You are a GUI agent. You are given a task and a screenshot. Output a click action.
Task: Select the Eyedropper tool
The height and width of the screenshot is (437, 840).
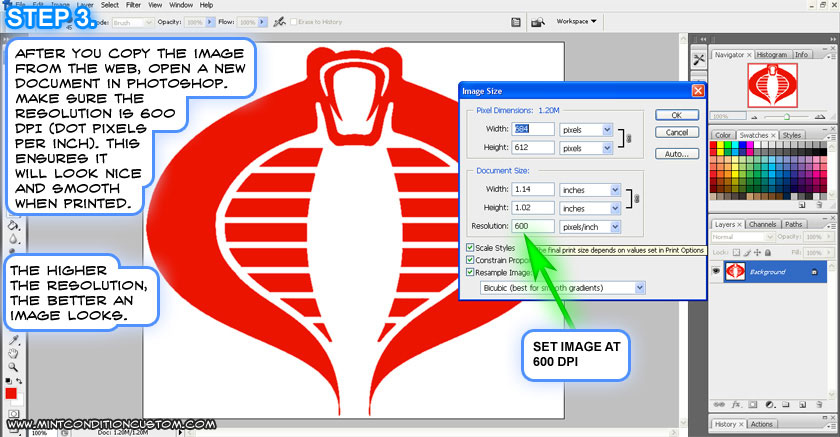(x=13, y=340)
